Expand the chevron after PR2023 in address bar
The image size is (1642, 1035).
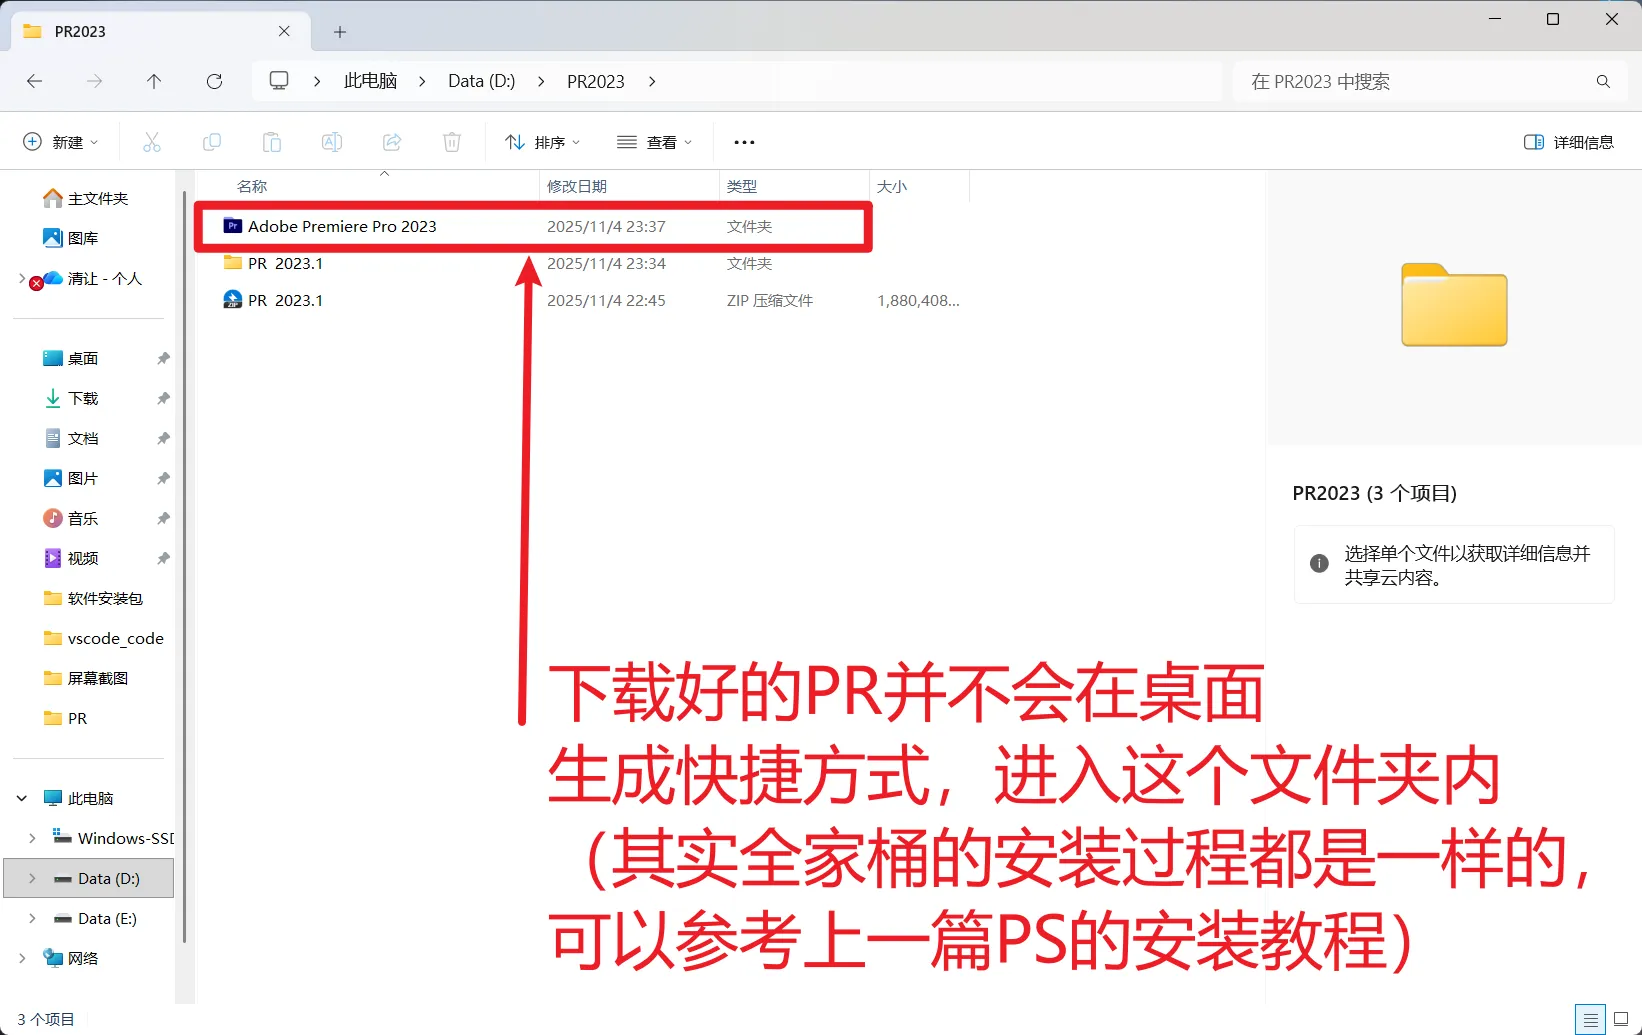[652, 81]
